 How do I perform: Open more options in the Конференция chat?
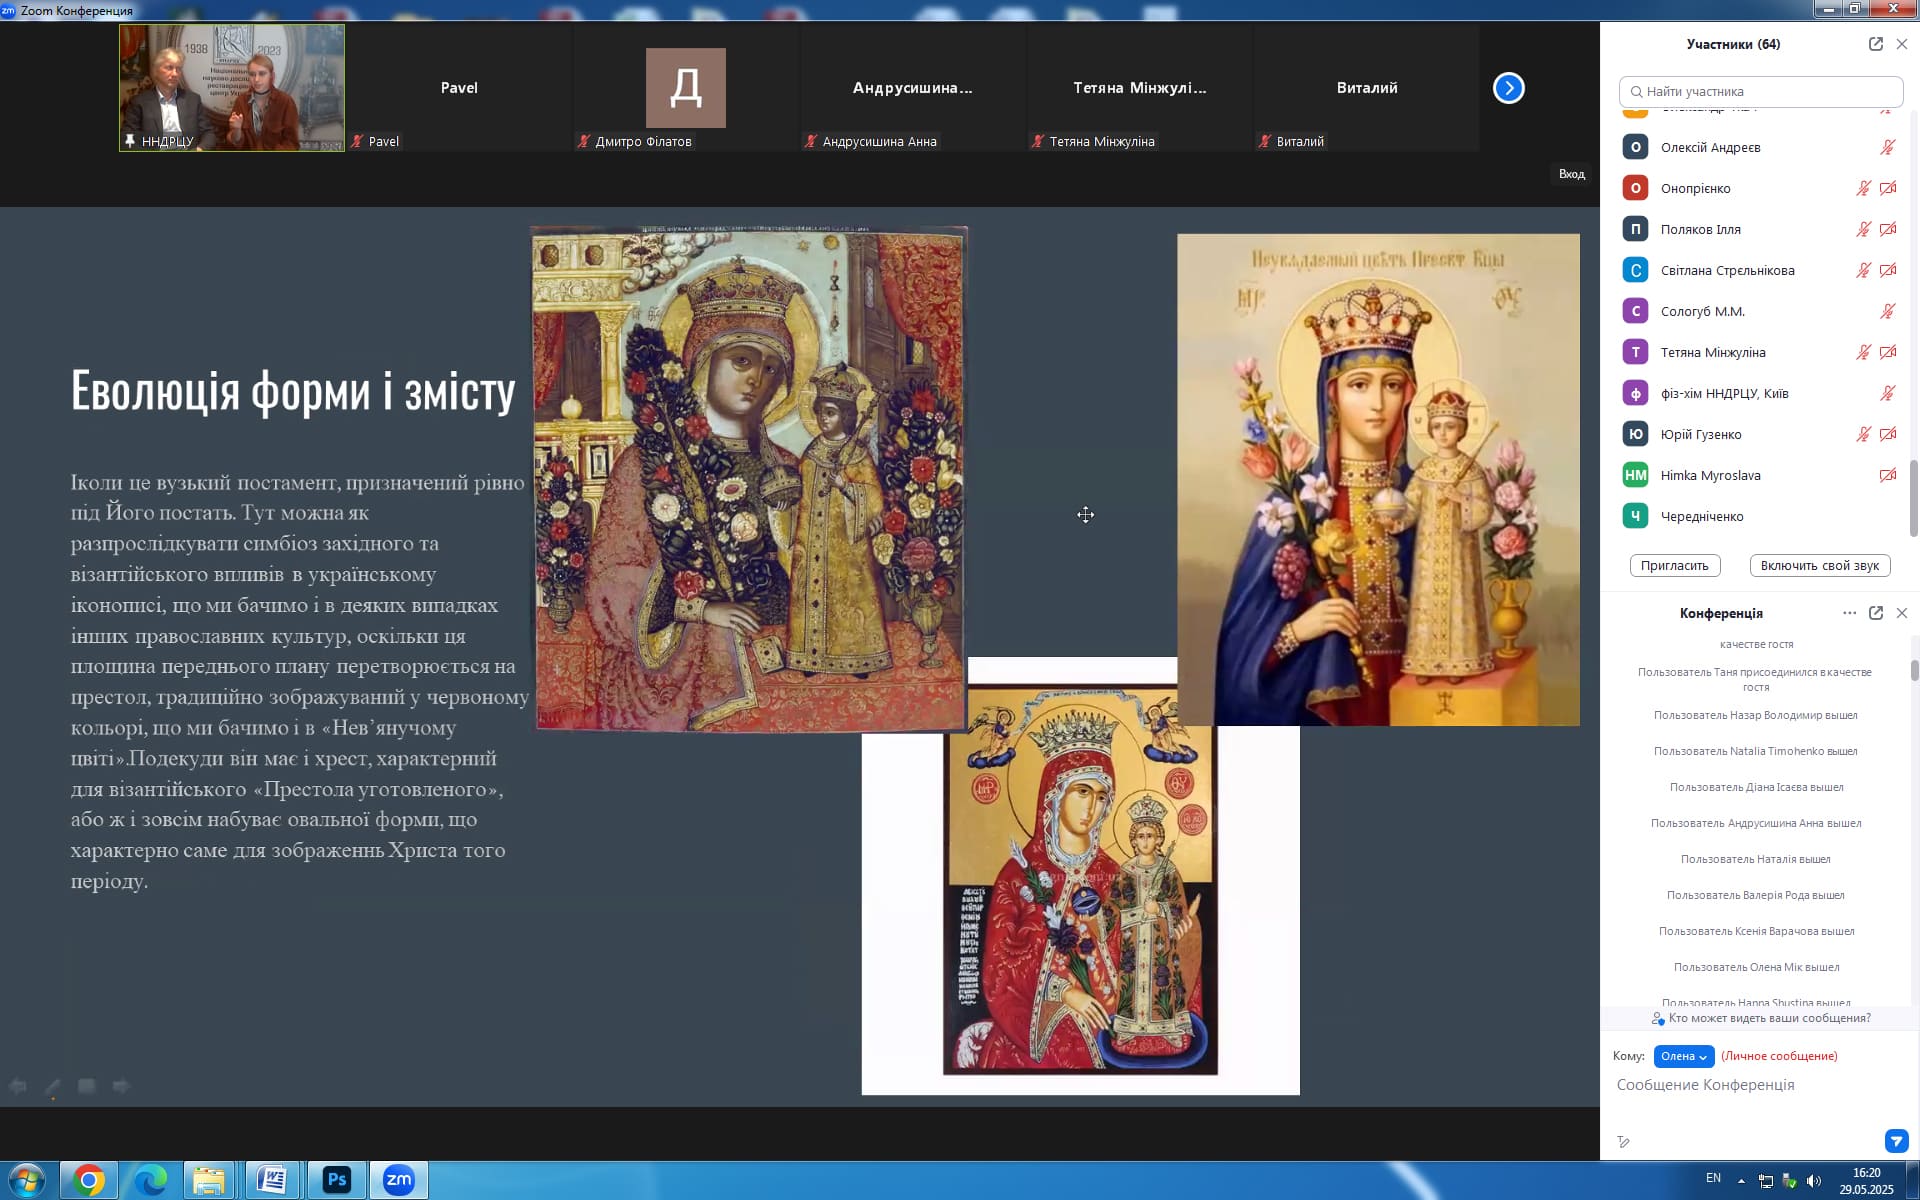click(x=1849, y=613)
